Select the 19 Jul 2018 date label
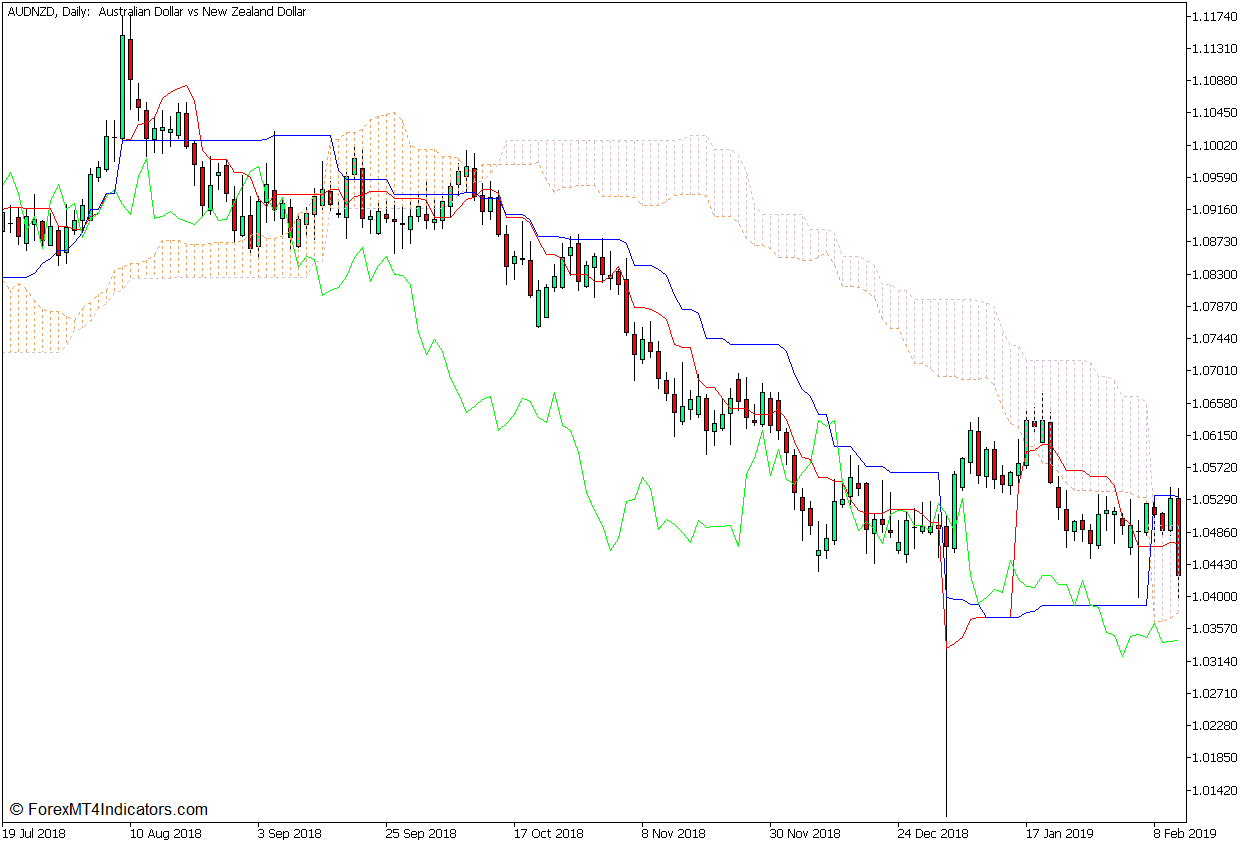This screenshot has width=1256, height=846. click(x=37, y=833)
